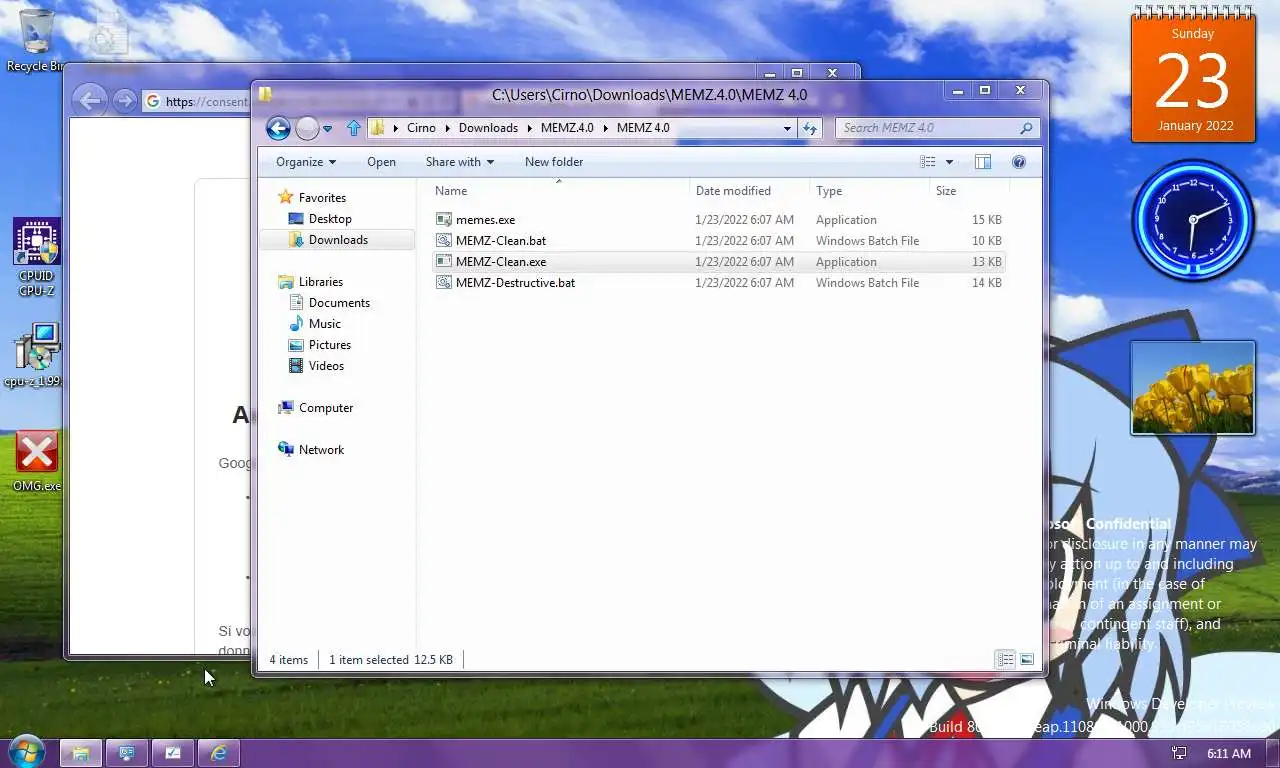Open the address bar history dropdown
Screen dimensions: 1280x768
[x=787, y=128]
